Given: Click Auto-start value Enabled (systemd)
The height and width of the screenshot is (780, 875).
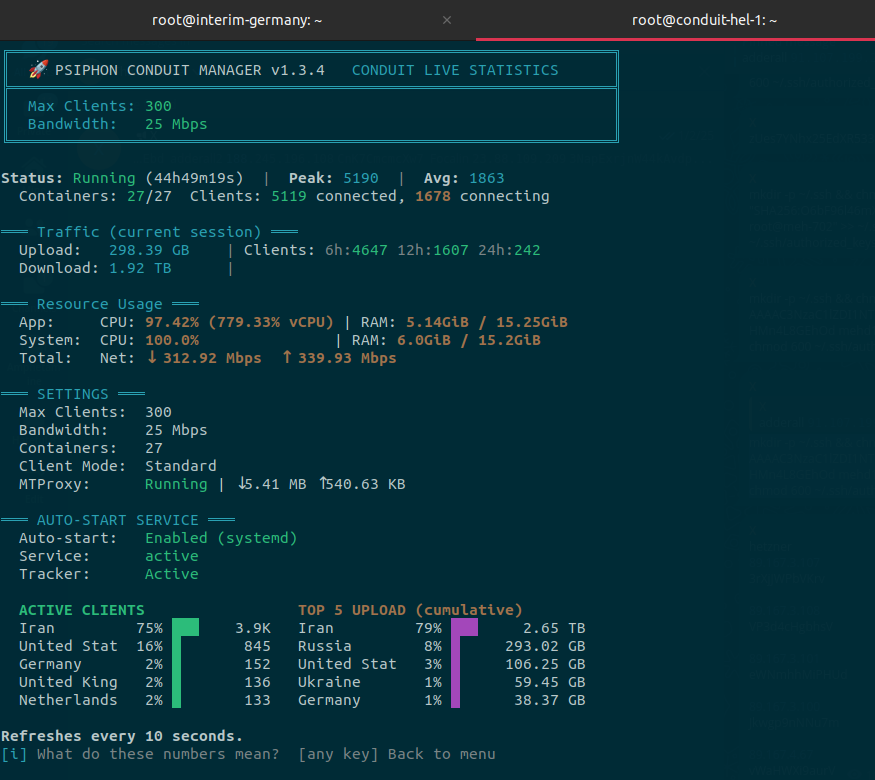Looking at the screenshot, I should tap(221, 538).
